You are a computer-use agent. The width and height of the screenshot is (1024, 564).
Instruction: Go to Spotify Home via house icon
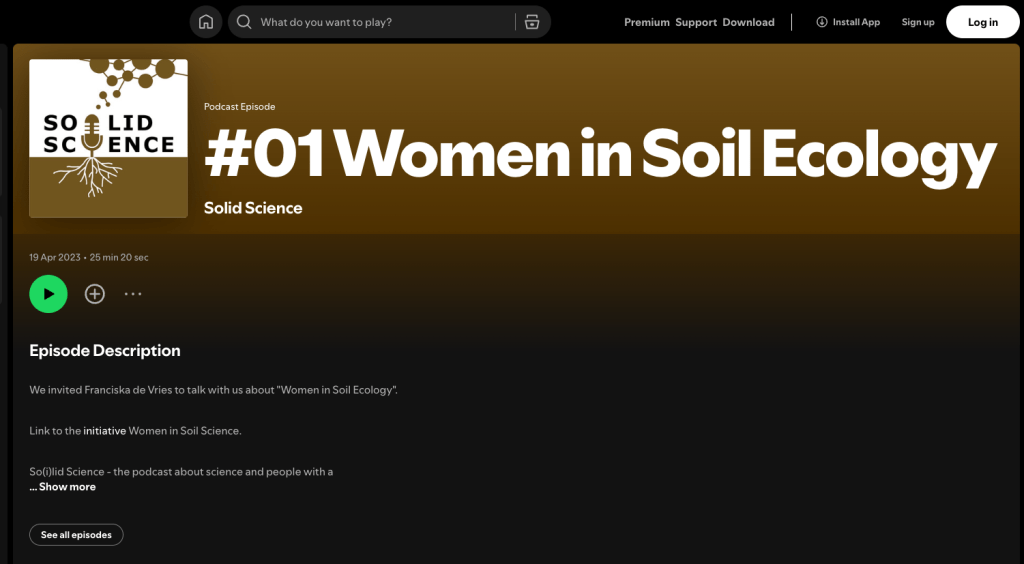pyautogui.click(x=206, y=22)
